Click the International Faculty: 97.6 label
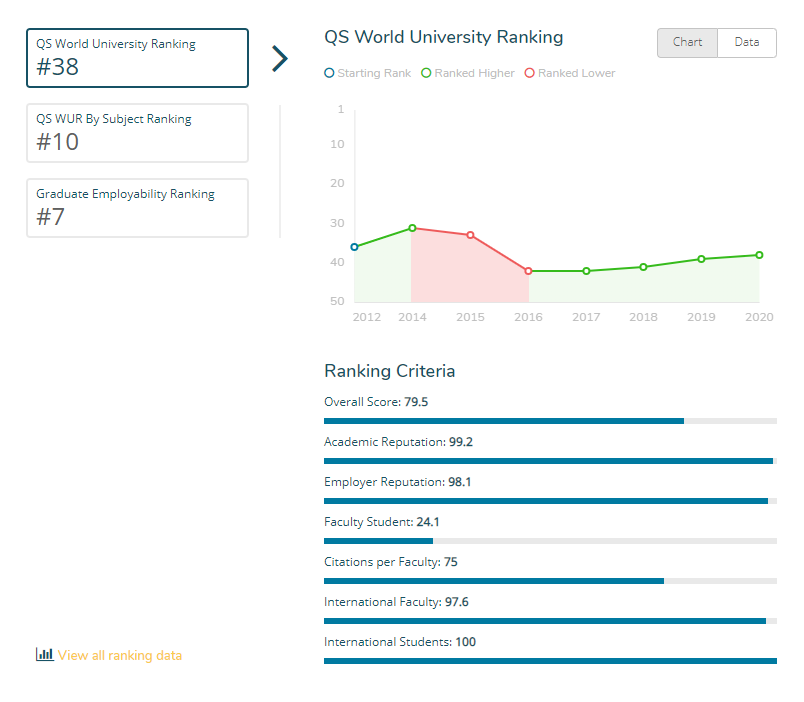The height and width of the screenshot is (702, 804). [396, 602]
